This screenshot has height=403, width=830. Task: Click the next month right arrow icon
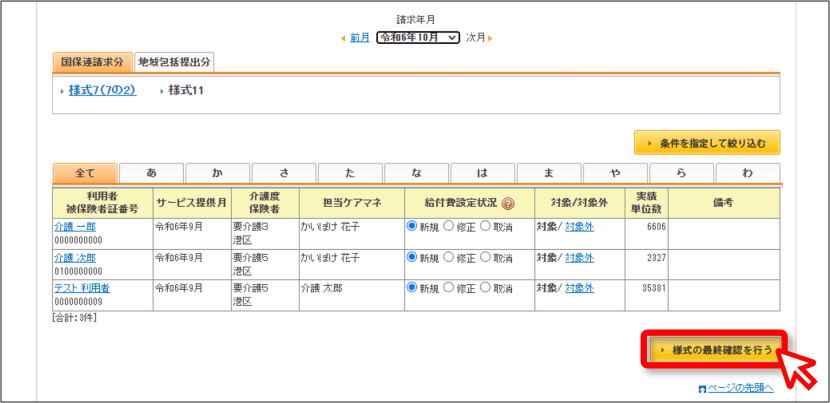click(x=490, y=38)
